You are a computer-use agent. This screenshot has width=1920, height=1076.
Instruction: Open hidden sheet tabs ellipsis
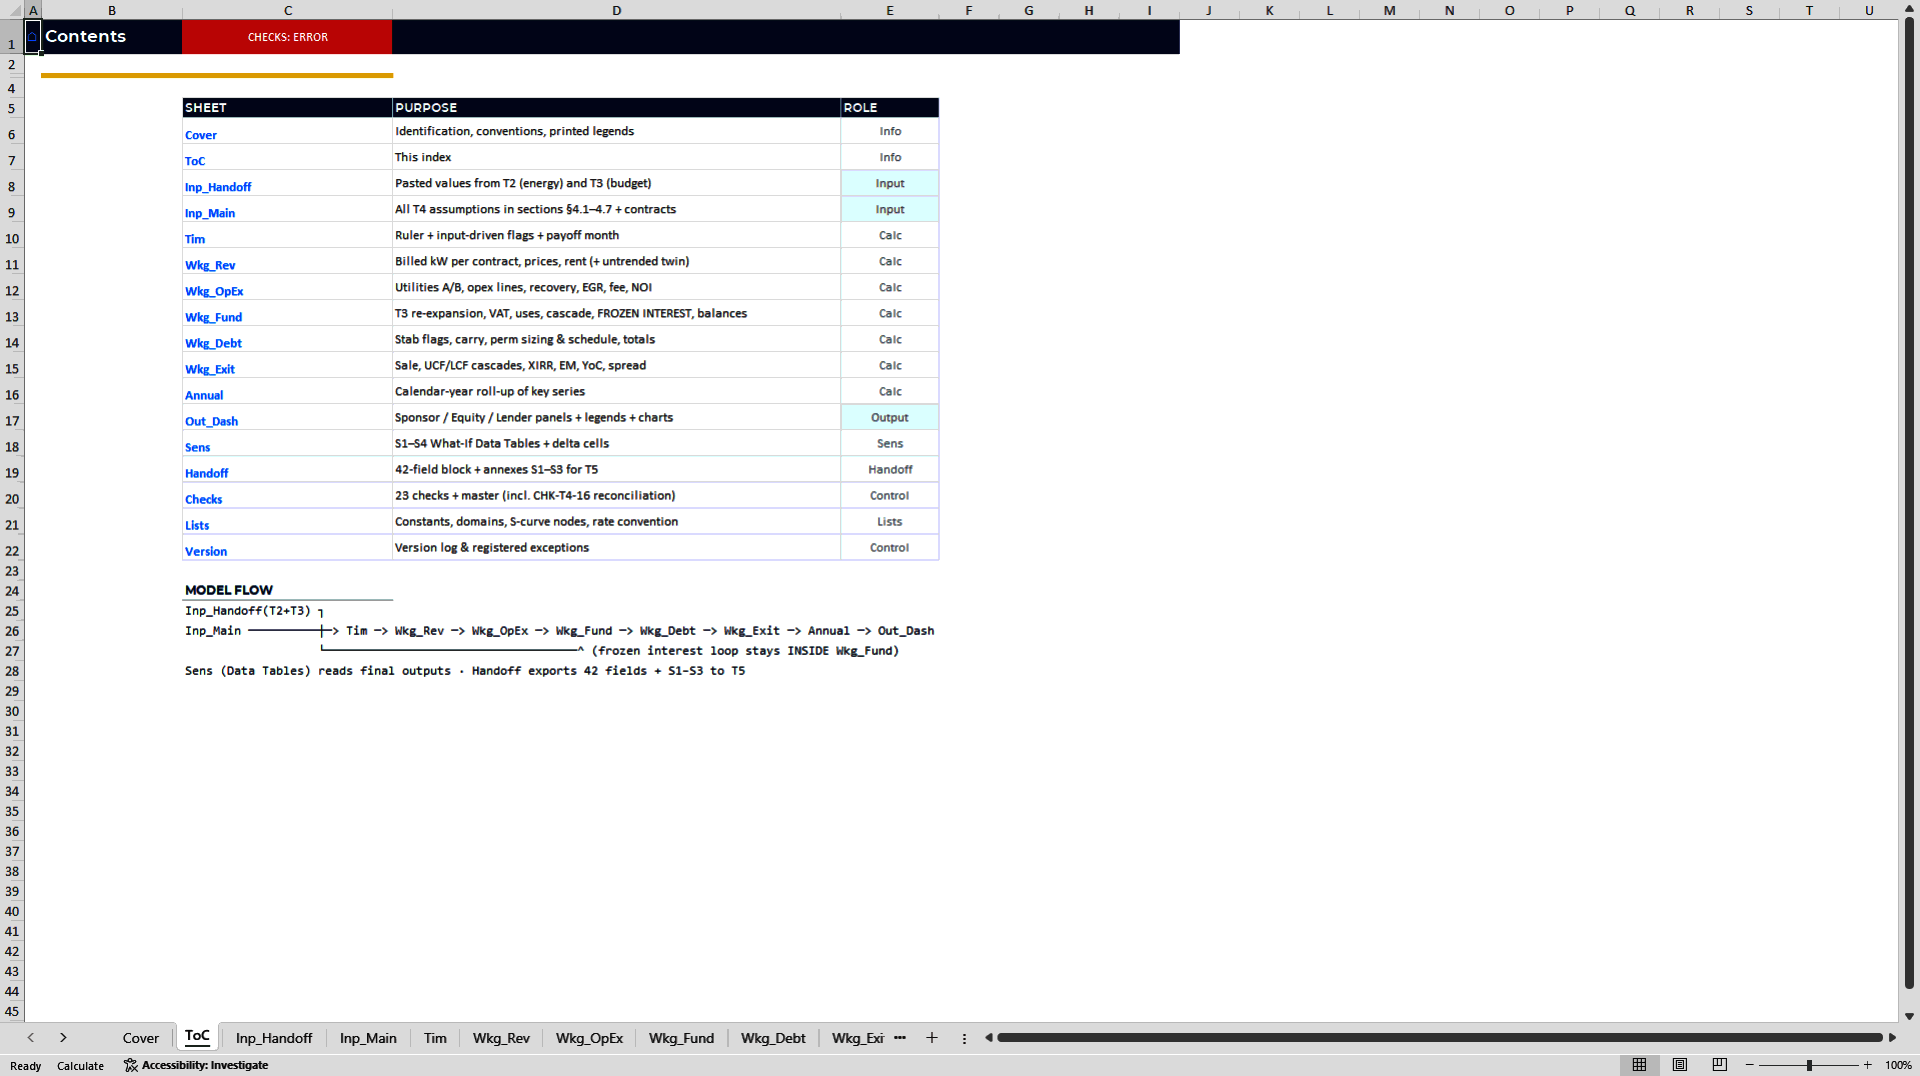(900, 1038)
